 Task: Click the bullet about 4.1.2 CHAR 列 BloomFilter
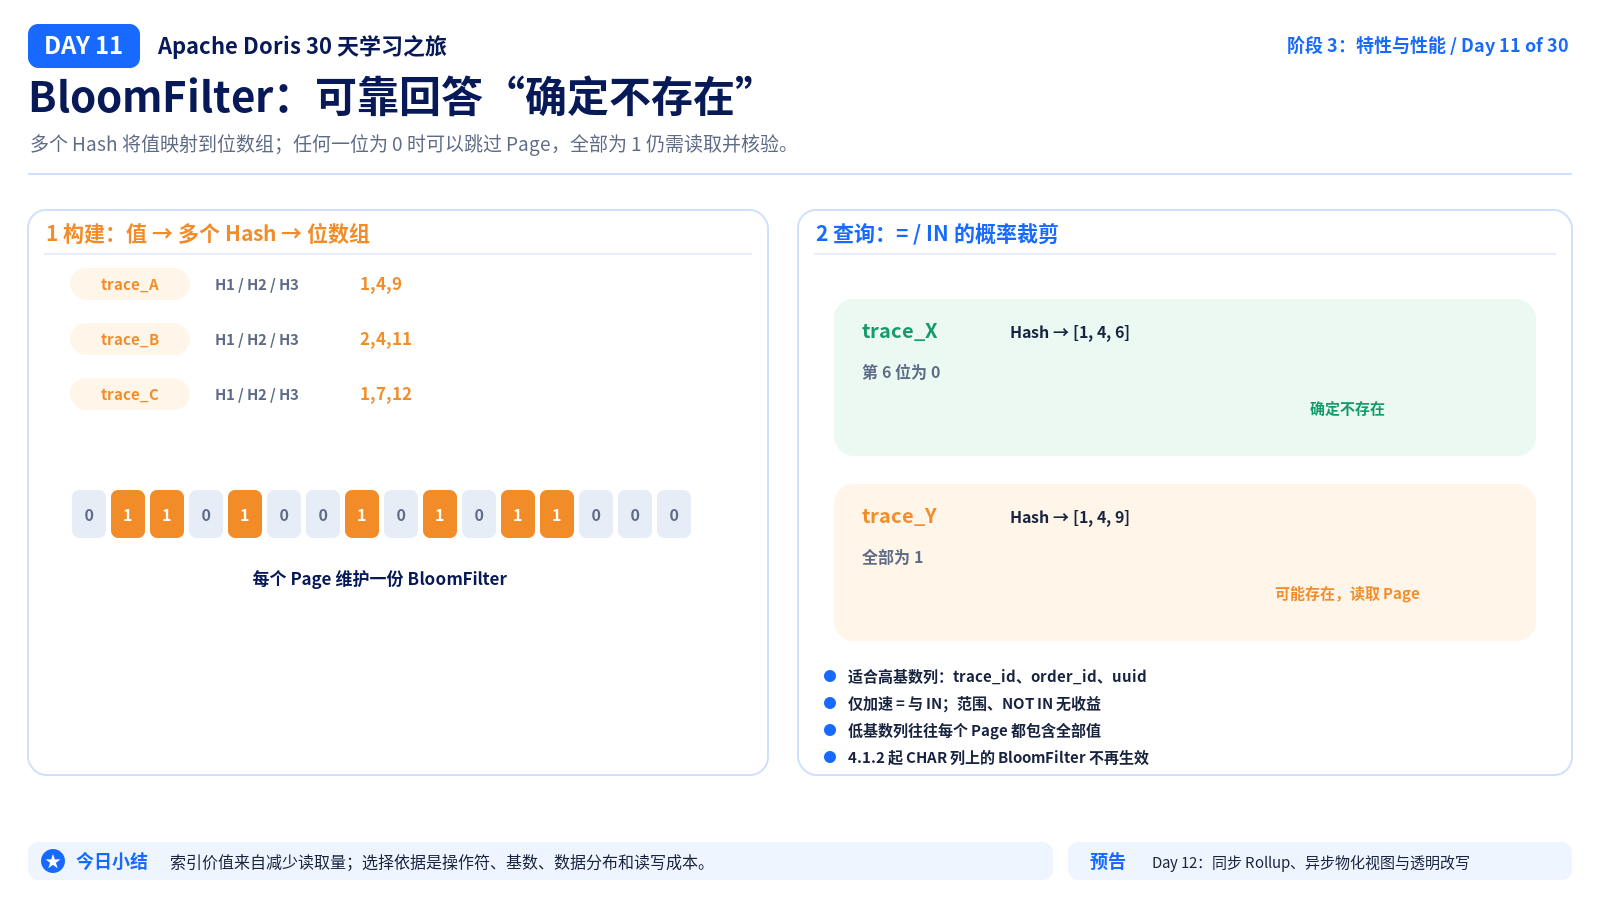pos(998,758)
